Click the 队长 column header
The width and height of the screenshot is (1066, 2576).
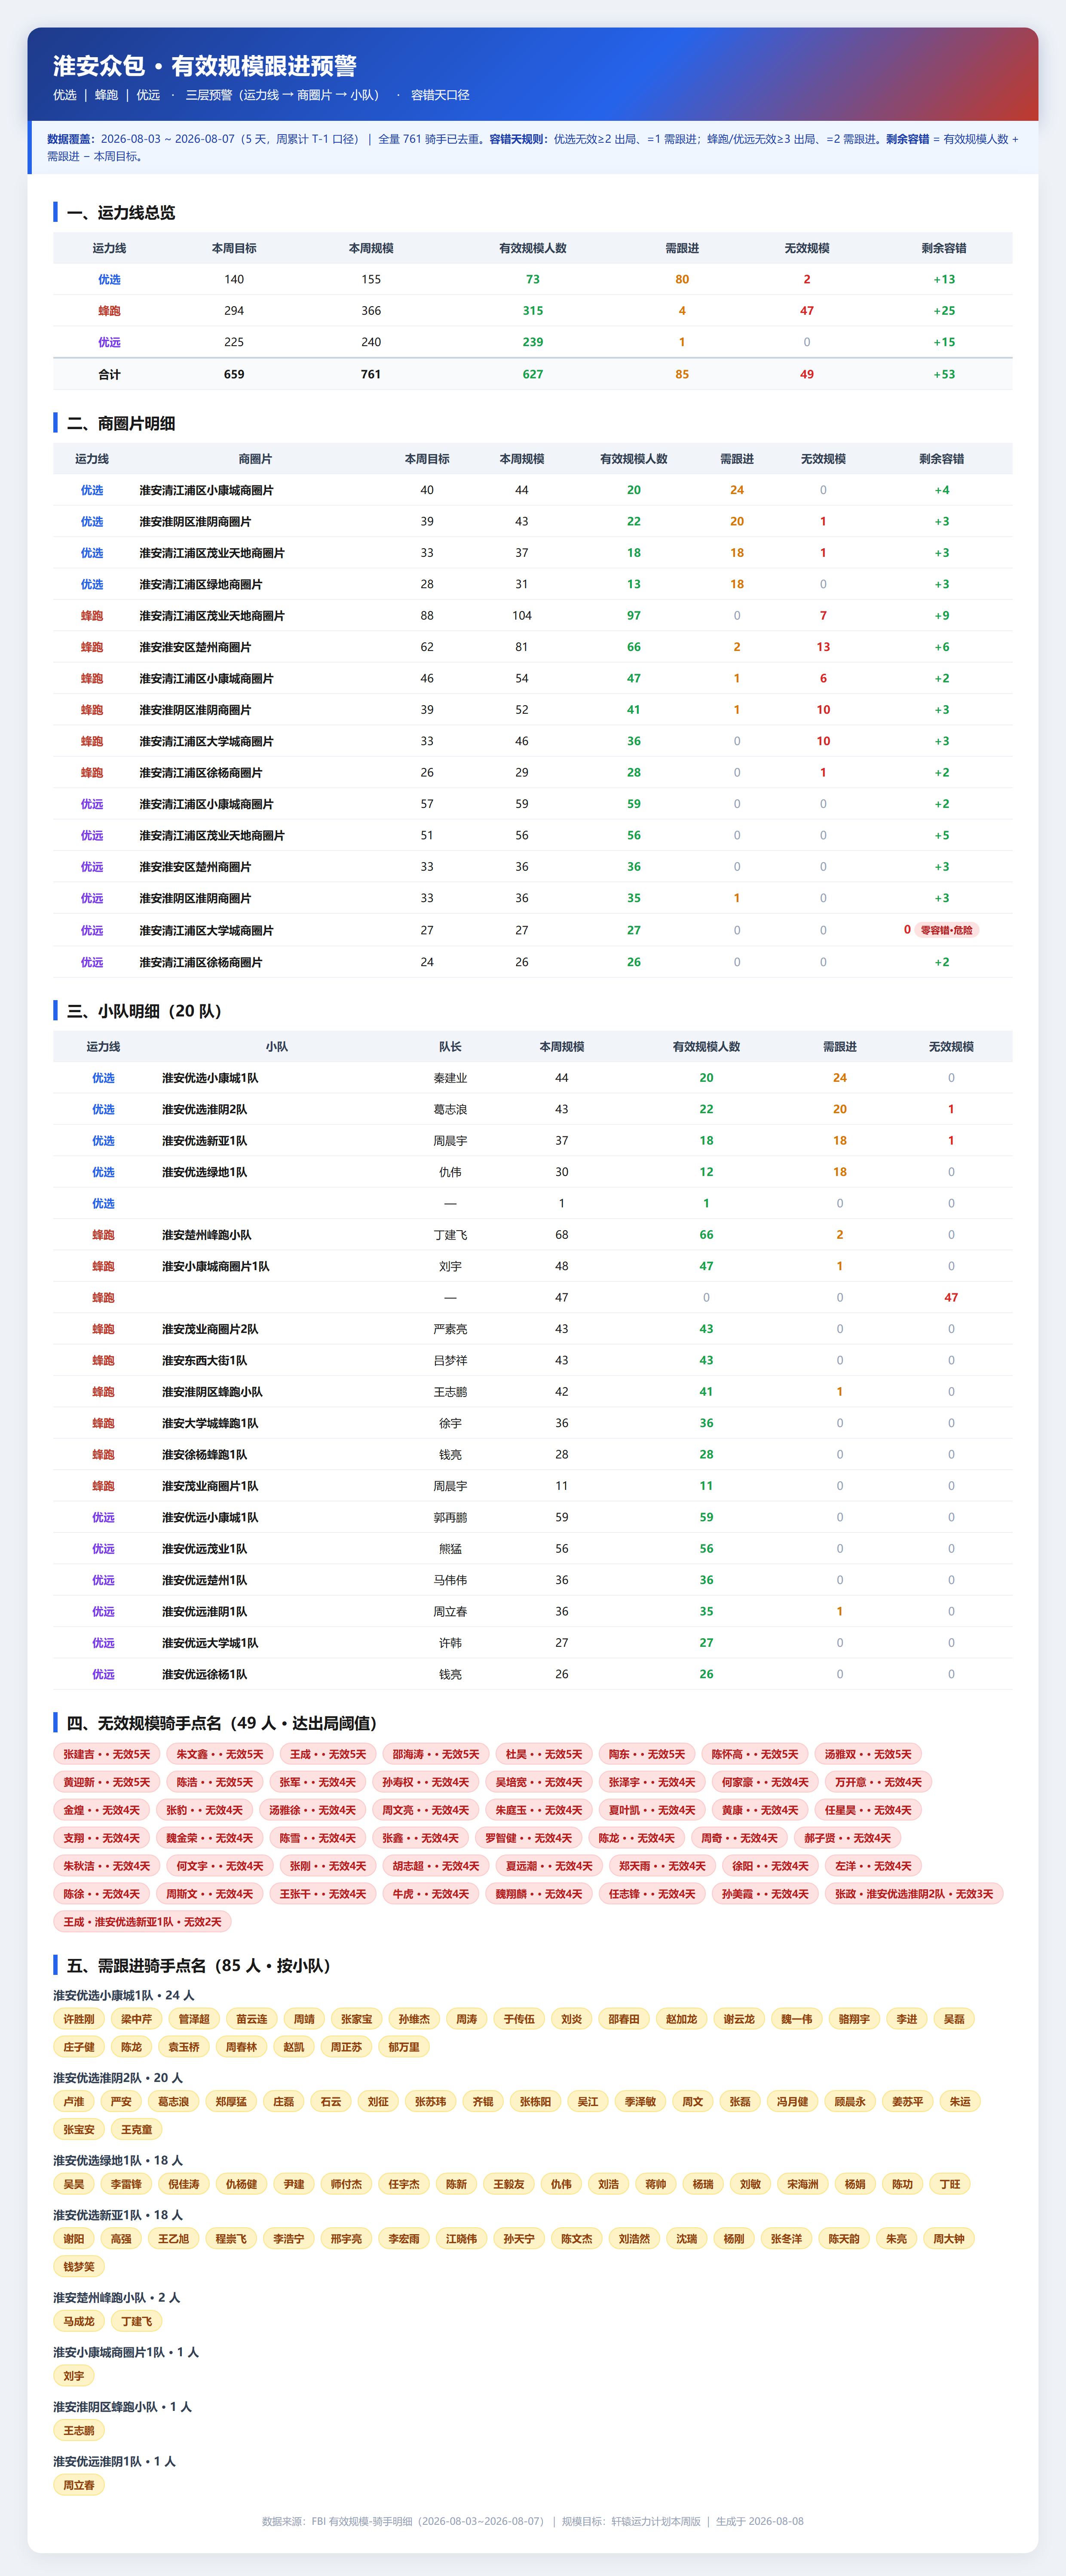pos(450,1047)
